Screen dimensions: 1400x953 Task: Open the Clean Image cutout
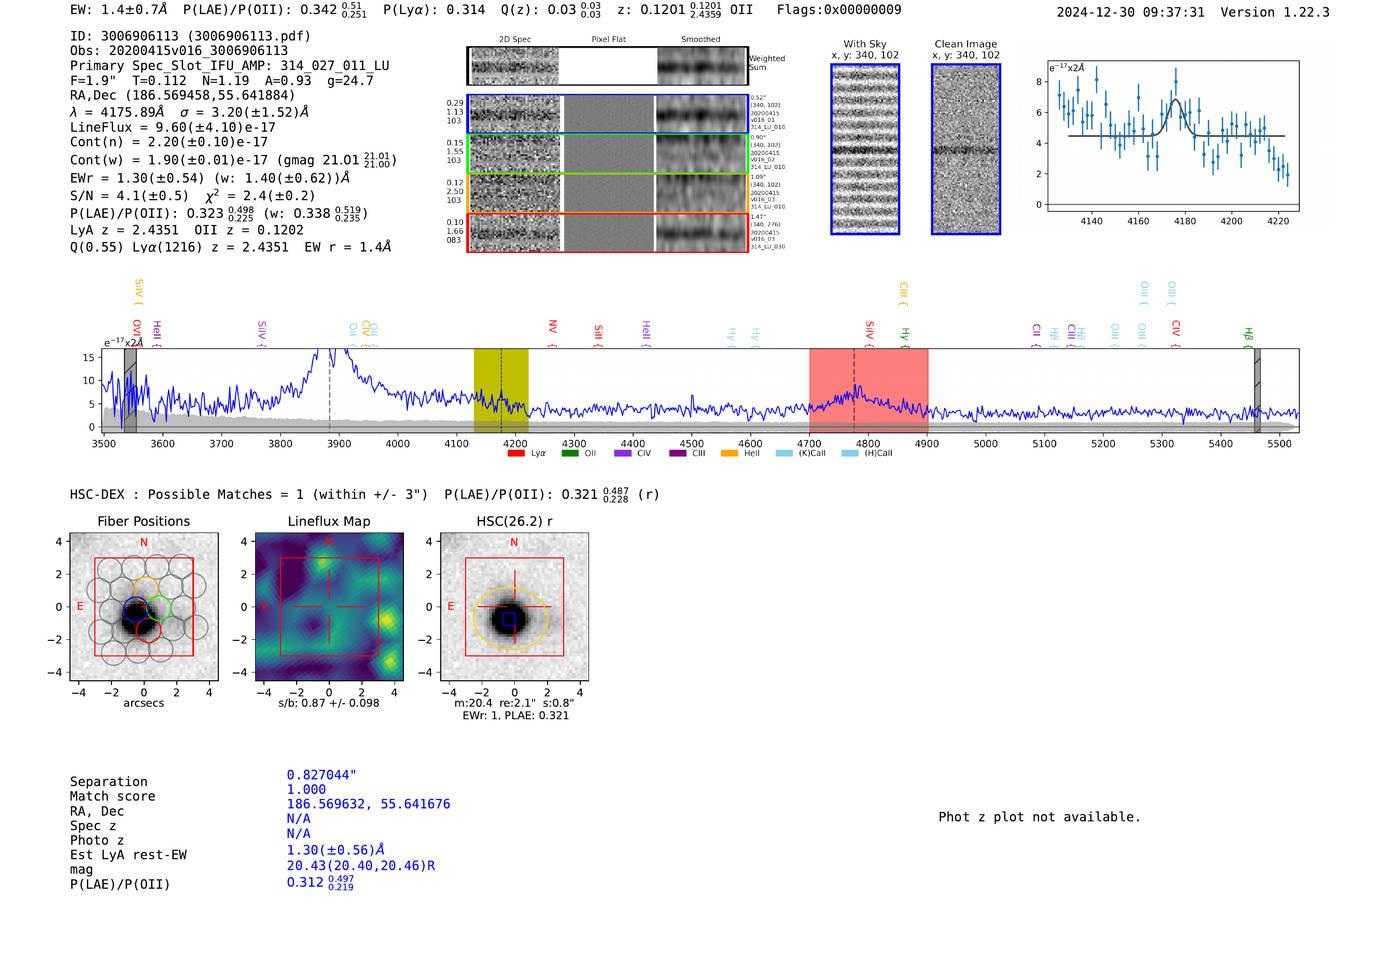pos(966,149)
